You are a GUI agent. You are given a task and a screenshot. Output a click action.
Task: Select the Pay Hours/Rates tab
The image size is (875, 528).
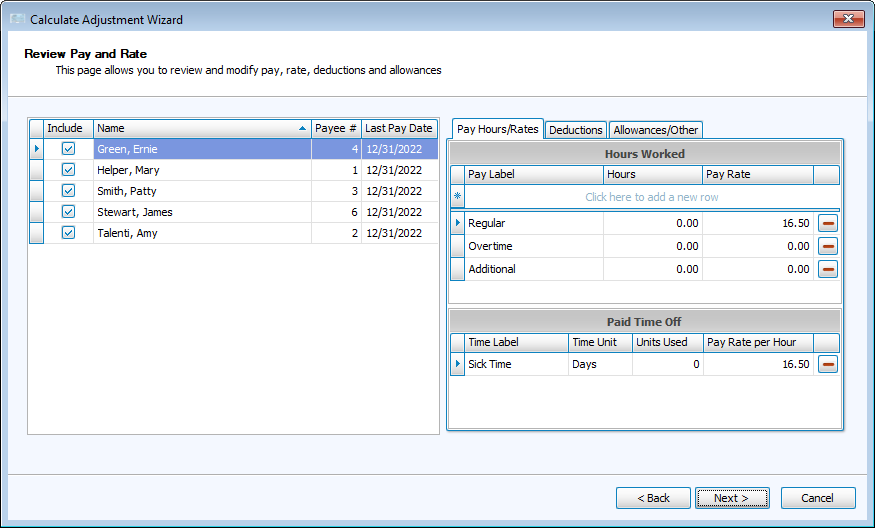tap(497, 129)
